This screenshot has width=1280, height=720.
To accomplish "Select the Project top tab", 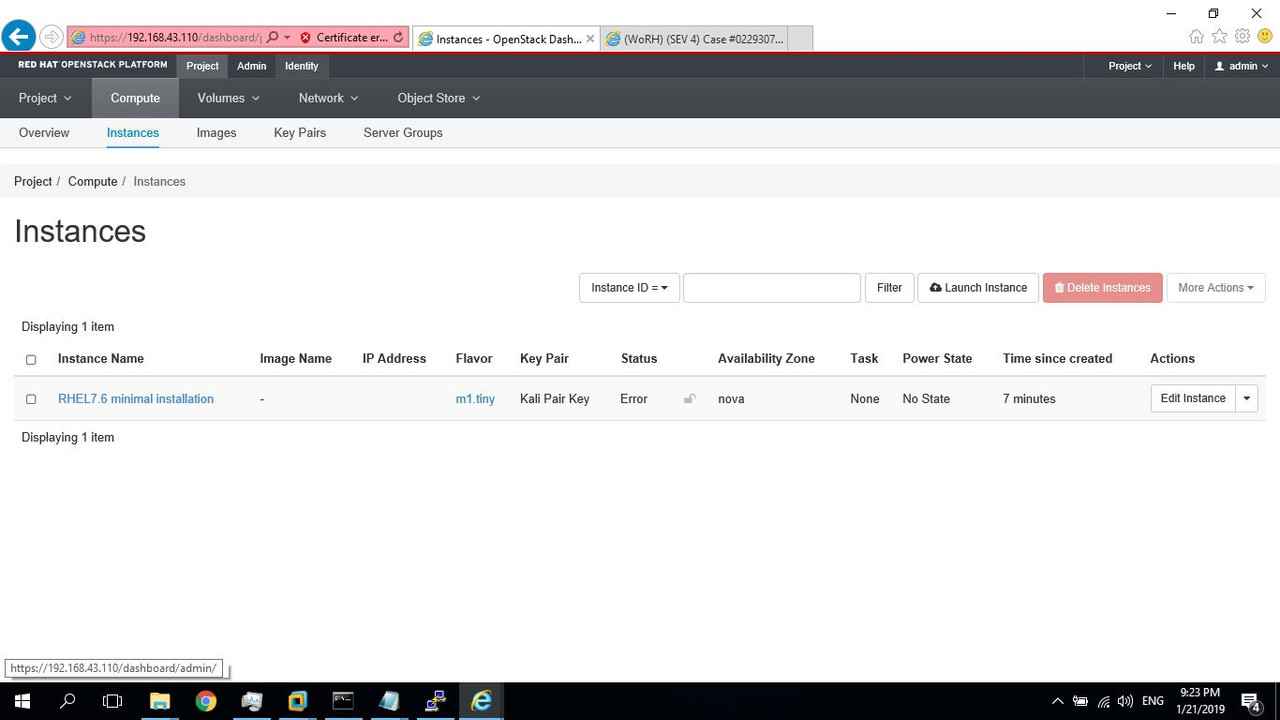I will coord(202,66).
